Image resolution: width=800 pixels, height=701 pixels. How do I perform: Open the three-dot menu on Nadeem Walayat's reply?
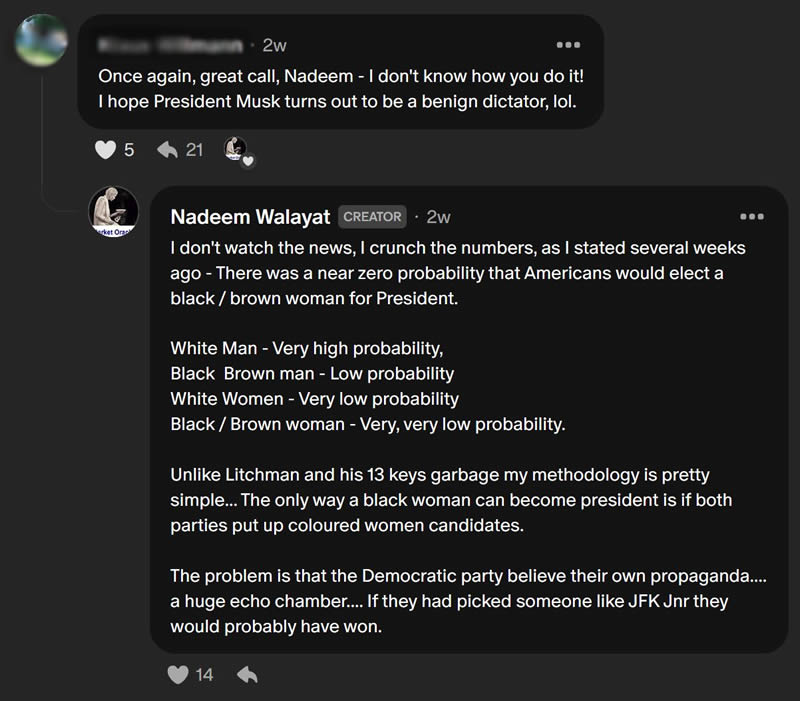[x=751, y=216]
